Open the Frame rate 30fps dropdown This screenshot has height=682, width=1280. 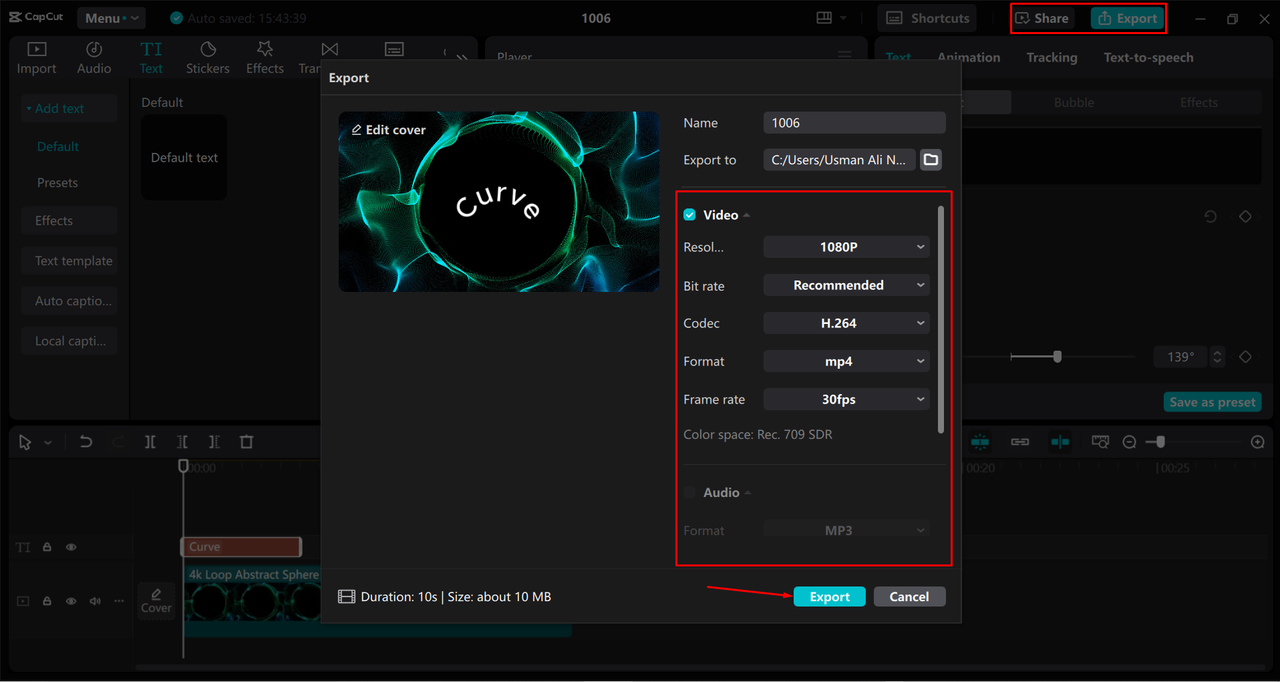[846, 399]
